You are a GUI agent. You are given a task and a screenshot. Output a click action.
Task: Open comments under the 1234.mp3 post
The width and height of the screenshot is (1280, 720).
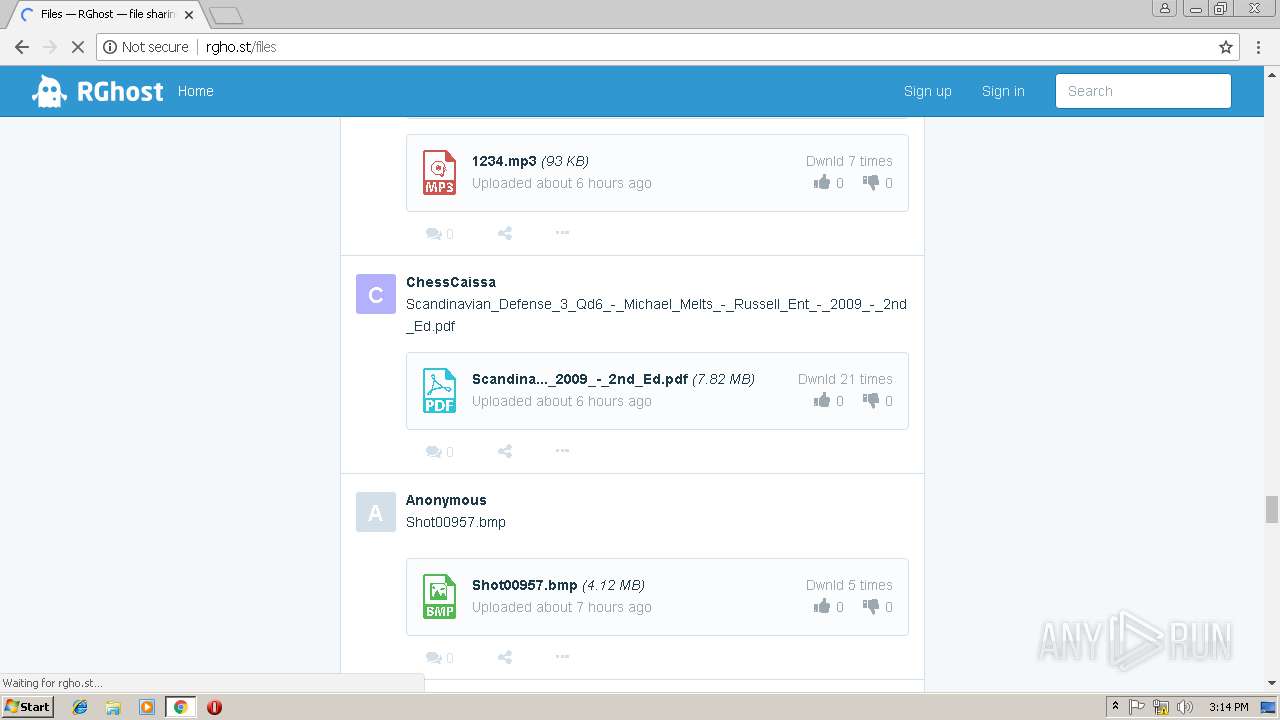[439, 233]
